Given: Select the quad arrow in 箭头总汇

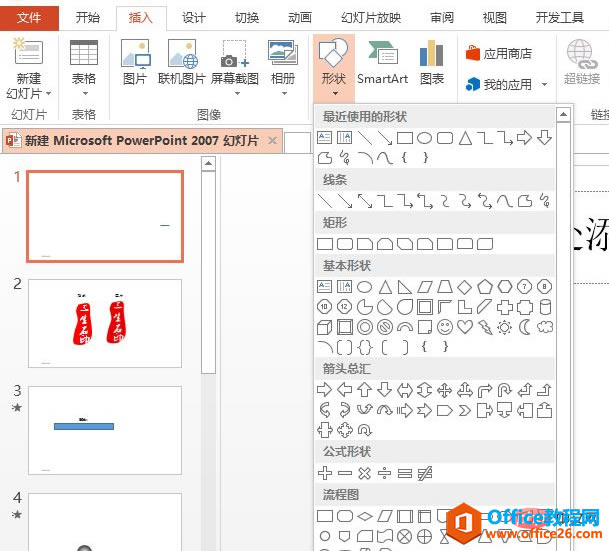Looking at the screenshot, I should [445, 389].
